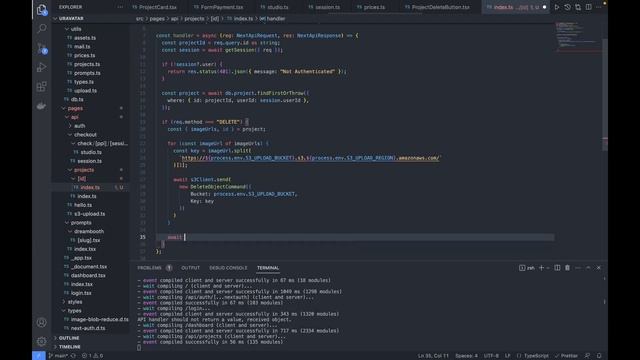
Task: Open terminal panel more actions ellipsis
Action: click(578, 268)
